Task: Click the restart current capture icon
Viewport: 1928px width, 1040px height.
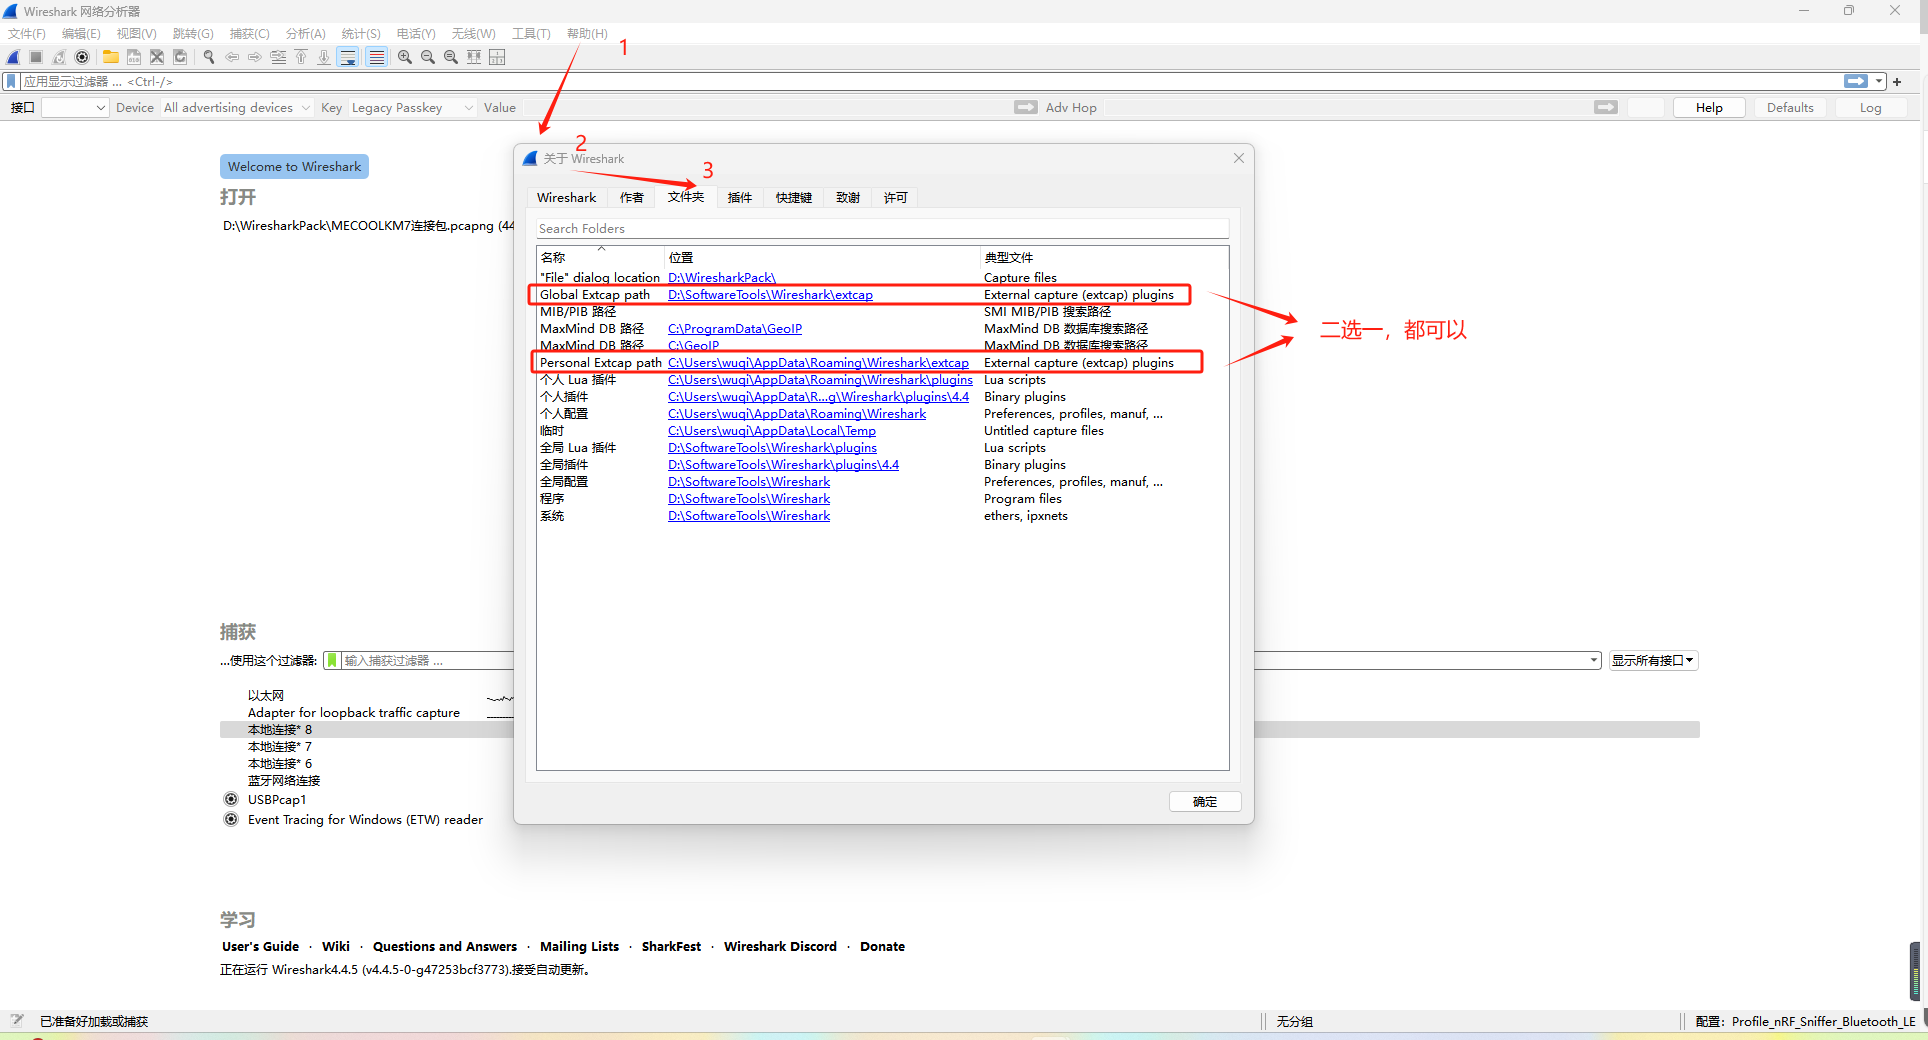Action: tap(59, 58)
